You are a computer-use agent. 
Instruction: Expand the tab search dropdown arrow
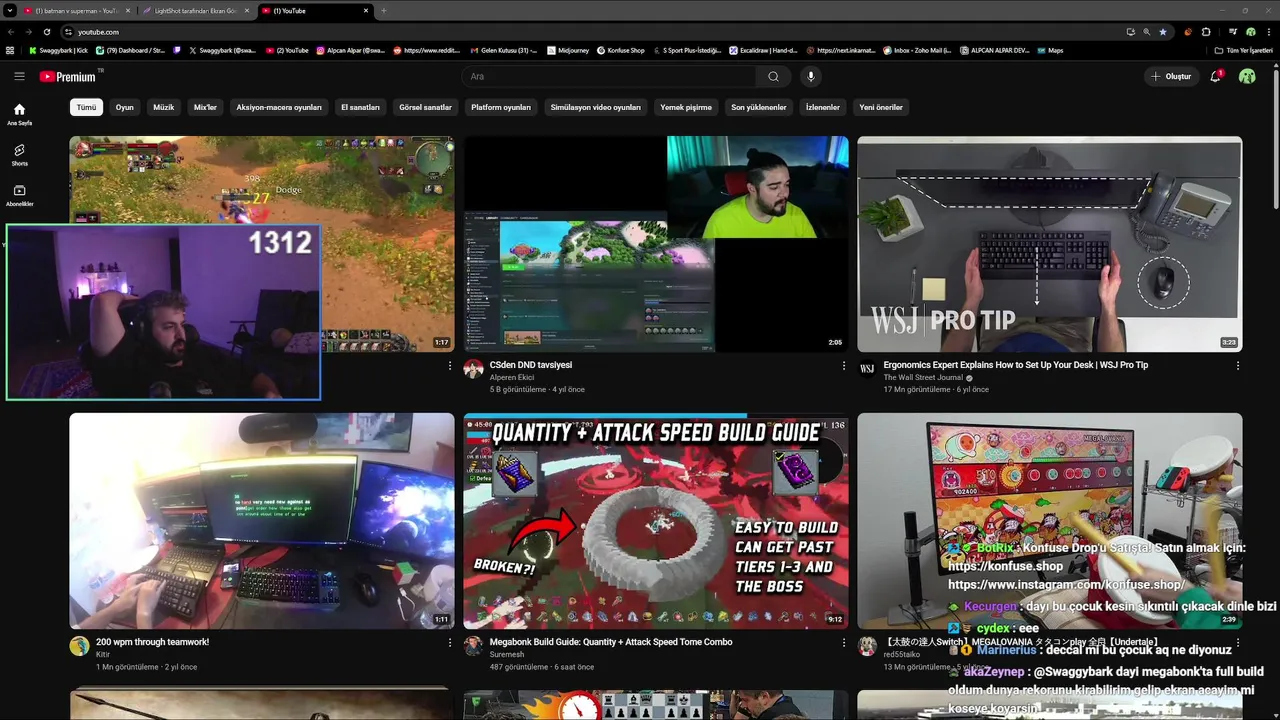(x=9, y=11)
